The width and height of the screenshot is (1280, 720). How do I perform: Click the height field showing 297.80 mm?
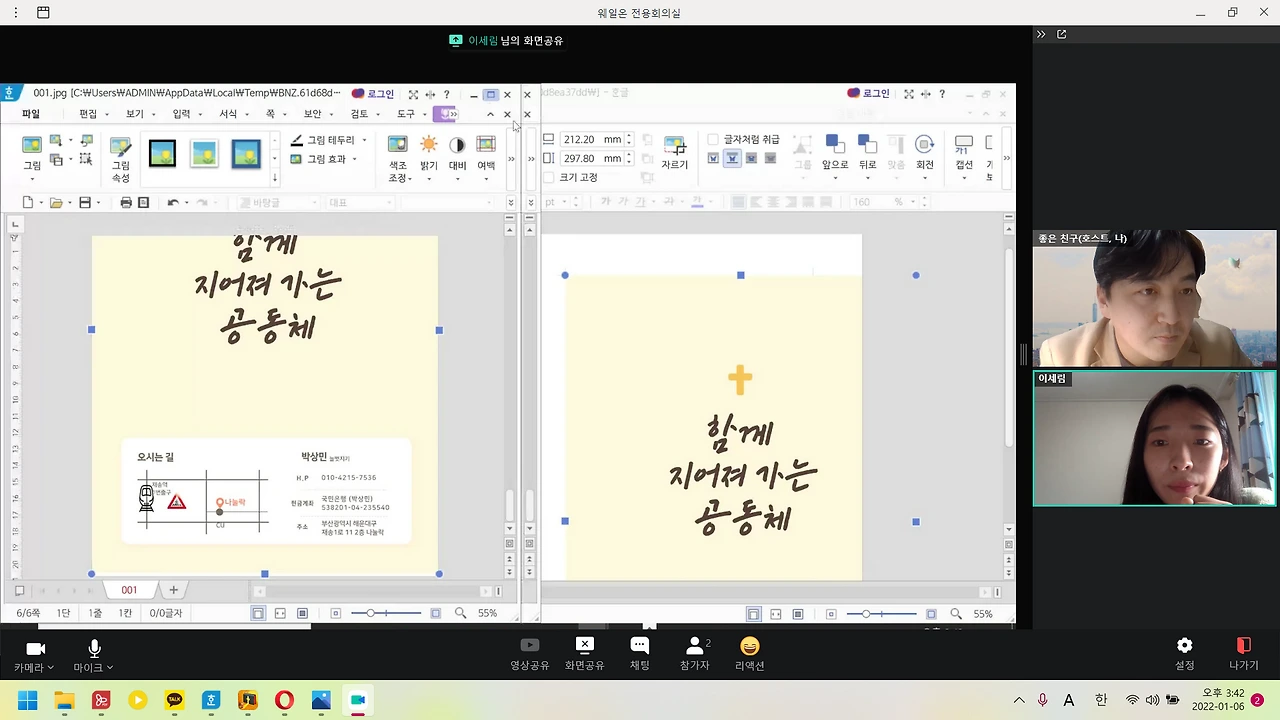[x=592, y=158]
